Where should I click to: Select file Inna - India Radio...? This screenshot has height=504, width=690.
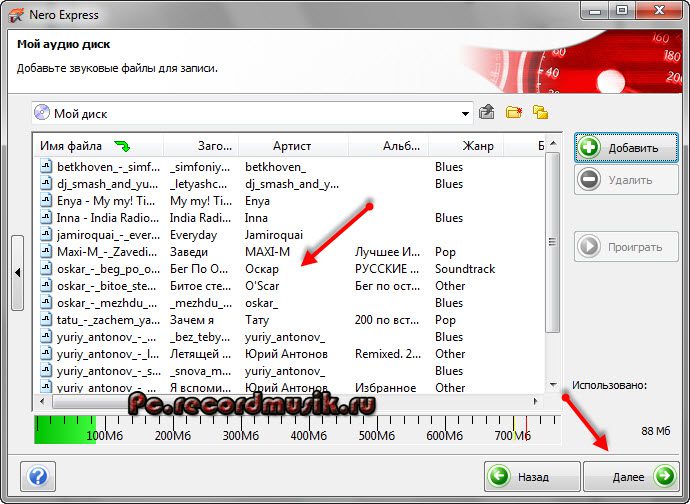pos(108,218)
